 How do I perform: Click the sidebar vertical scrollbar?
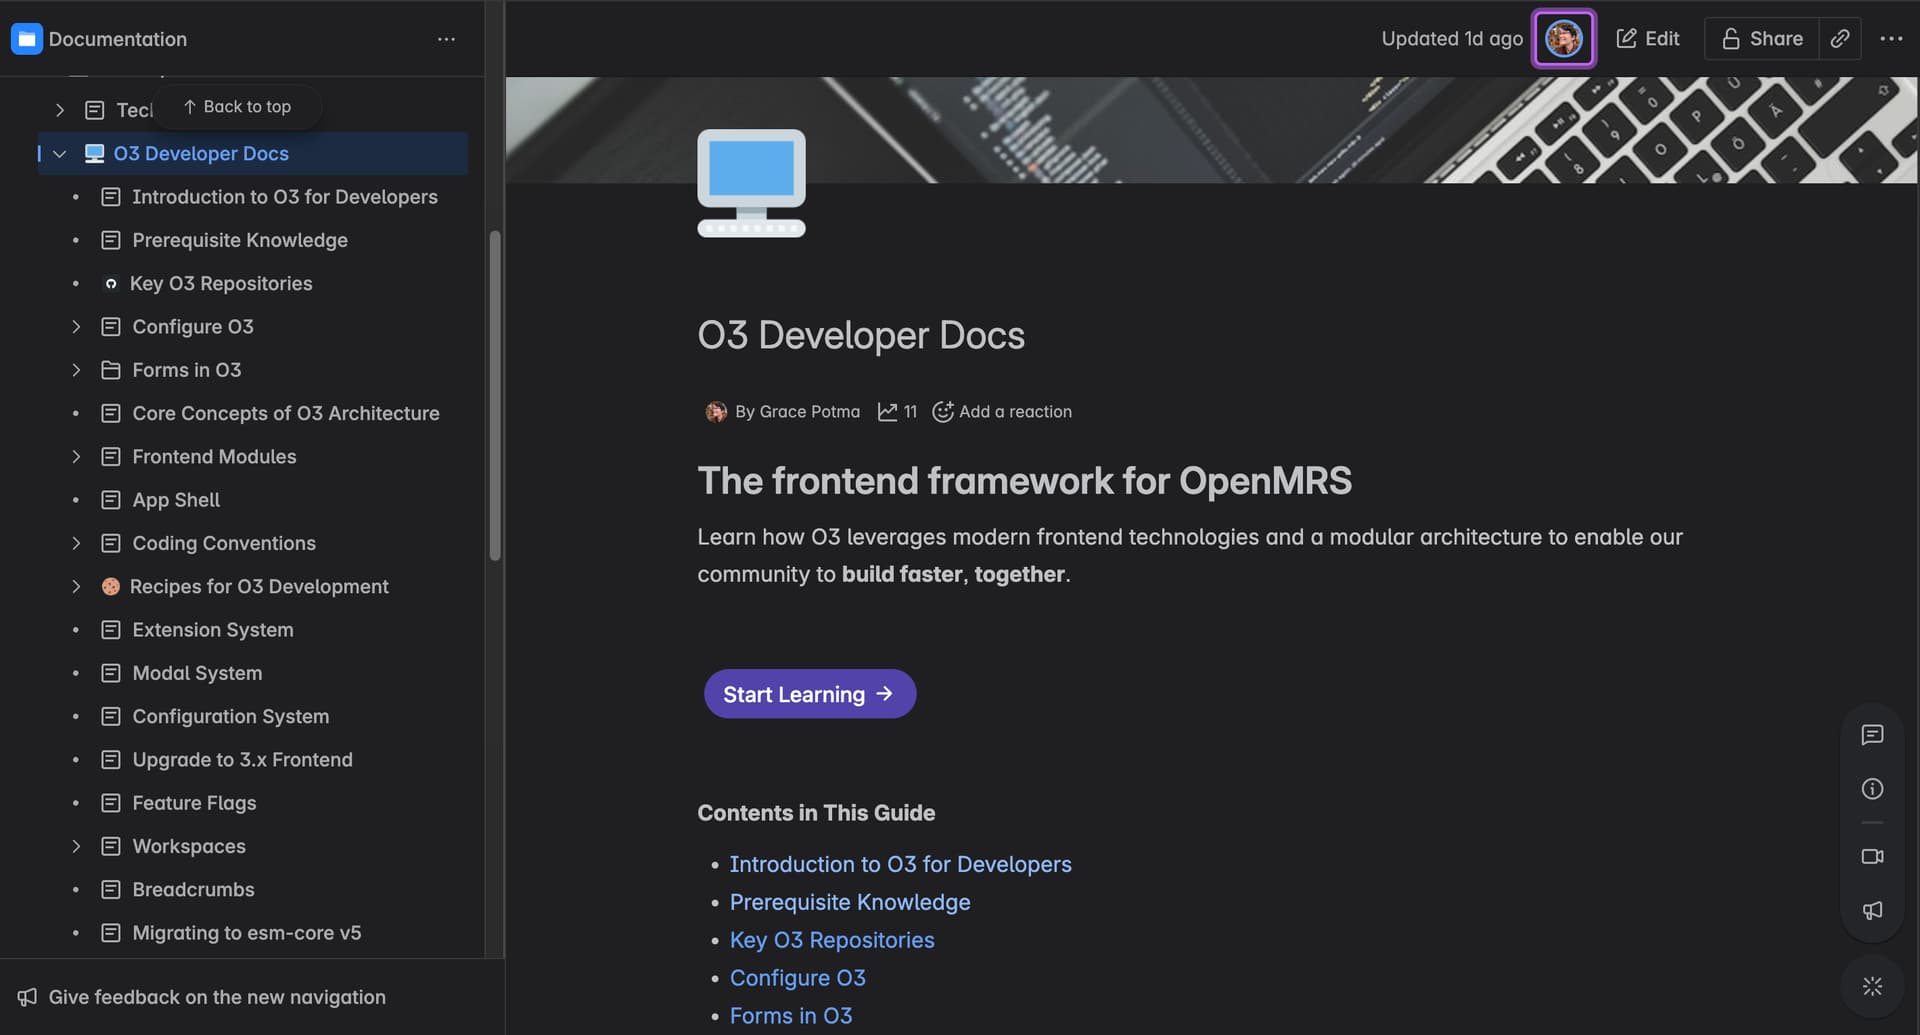click(x=495, y=395)
